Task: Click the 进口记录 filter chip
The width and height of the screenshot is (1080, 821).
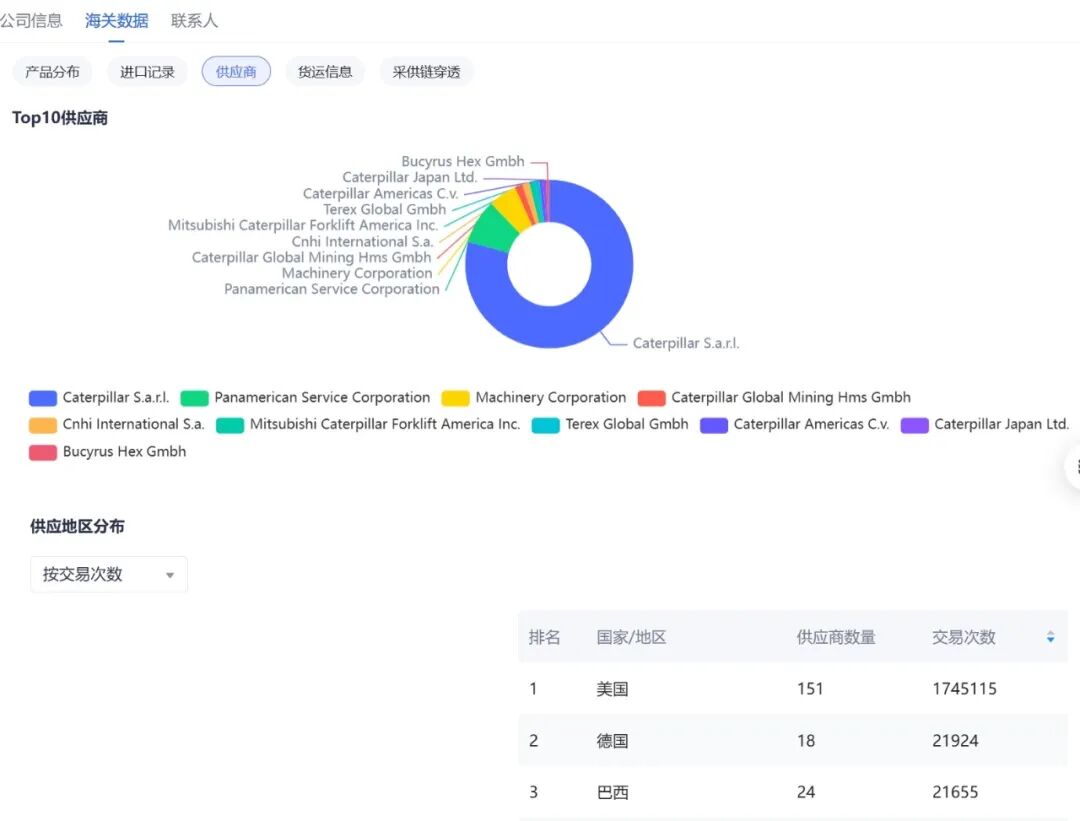Action: (x=146, y=71)
